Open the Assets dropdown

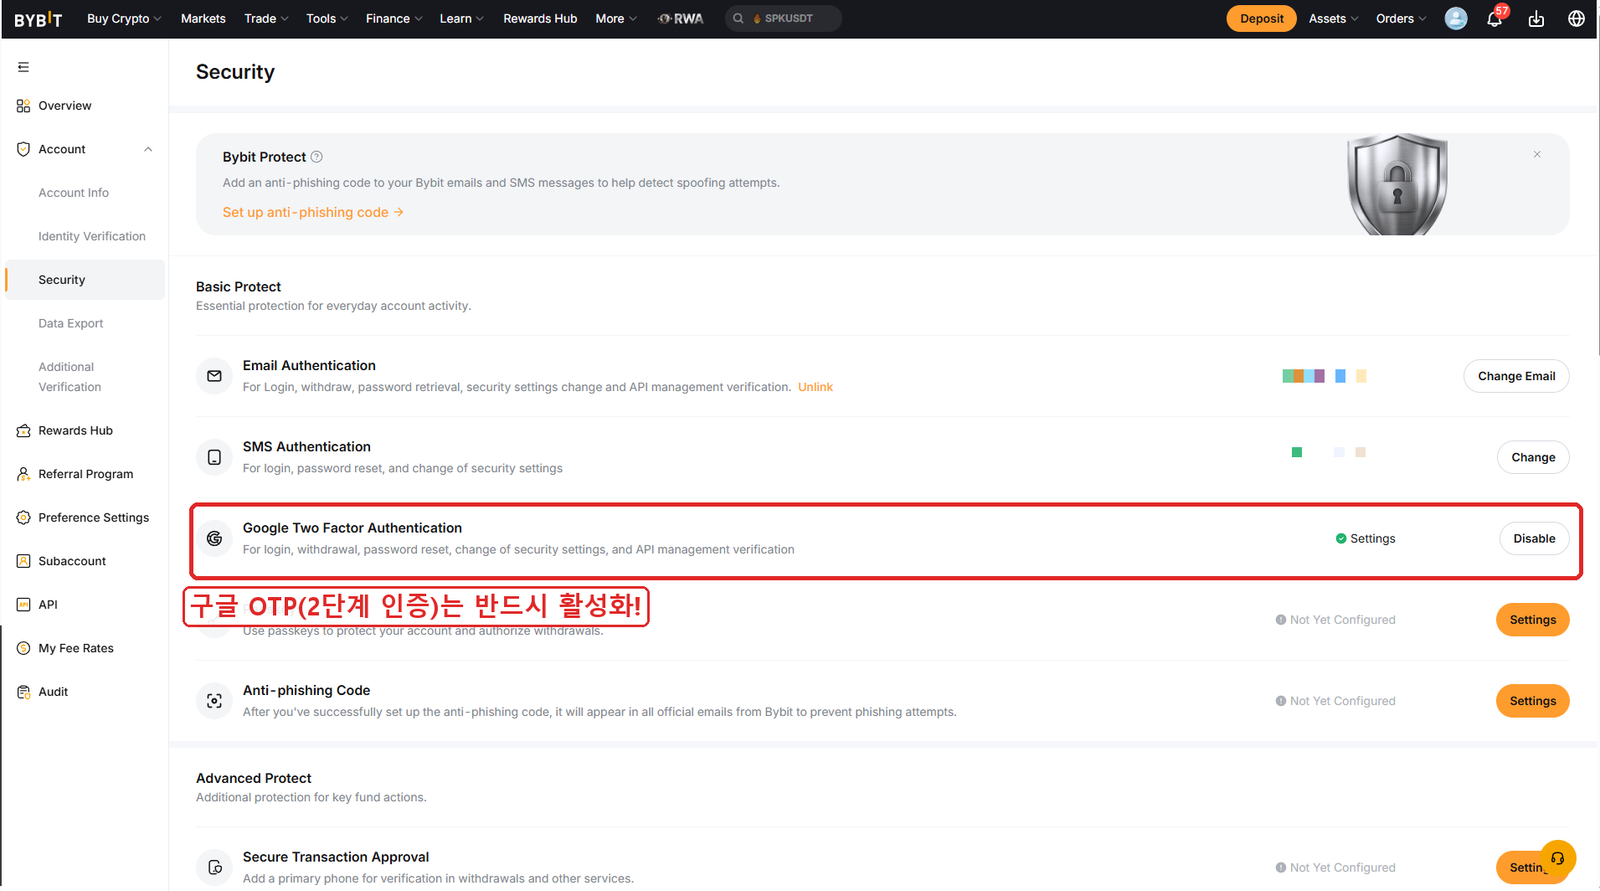1333,18
